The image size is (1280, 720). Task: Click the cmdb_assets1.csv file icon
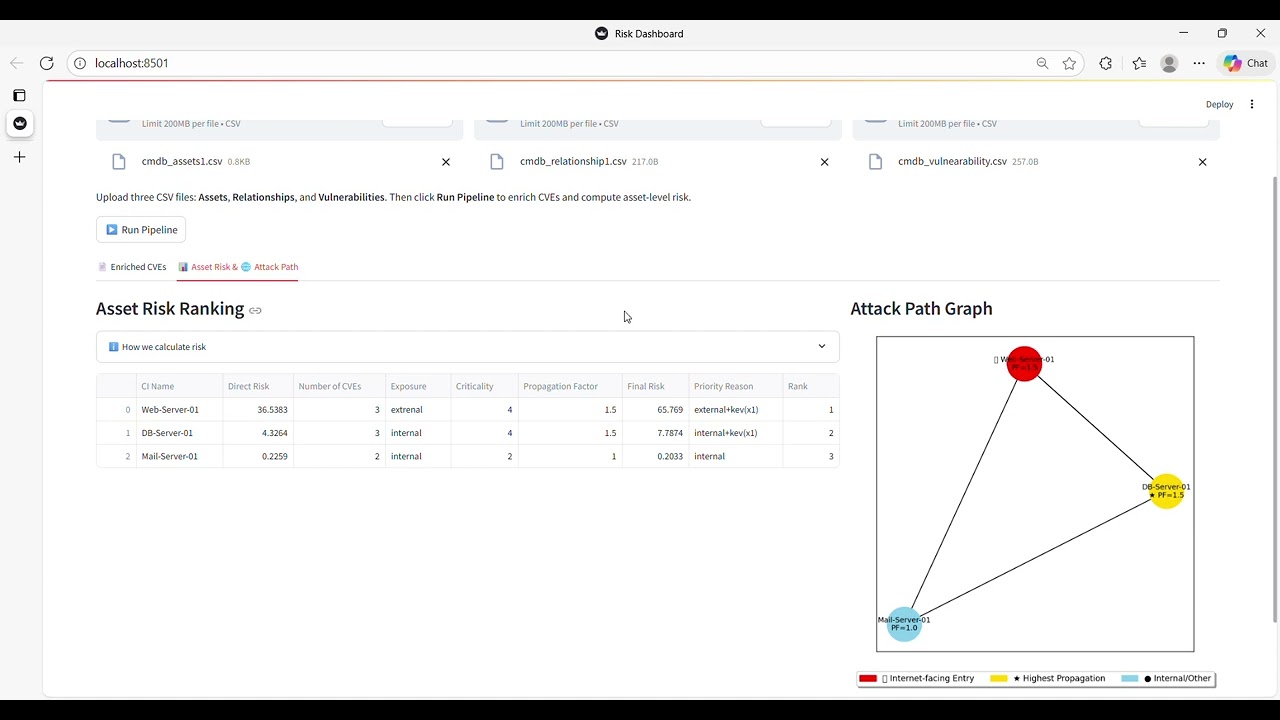pos(119,162)
